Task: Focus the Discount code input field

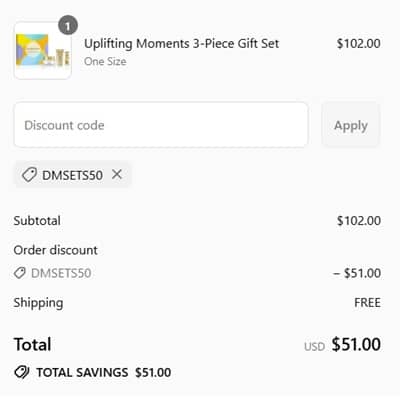Action: [161, 125]
